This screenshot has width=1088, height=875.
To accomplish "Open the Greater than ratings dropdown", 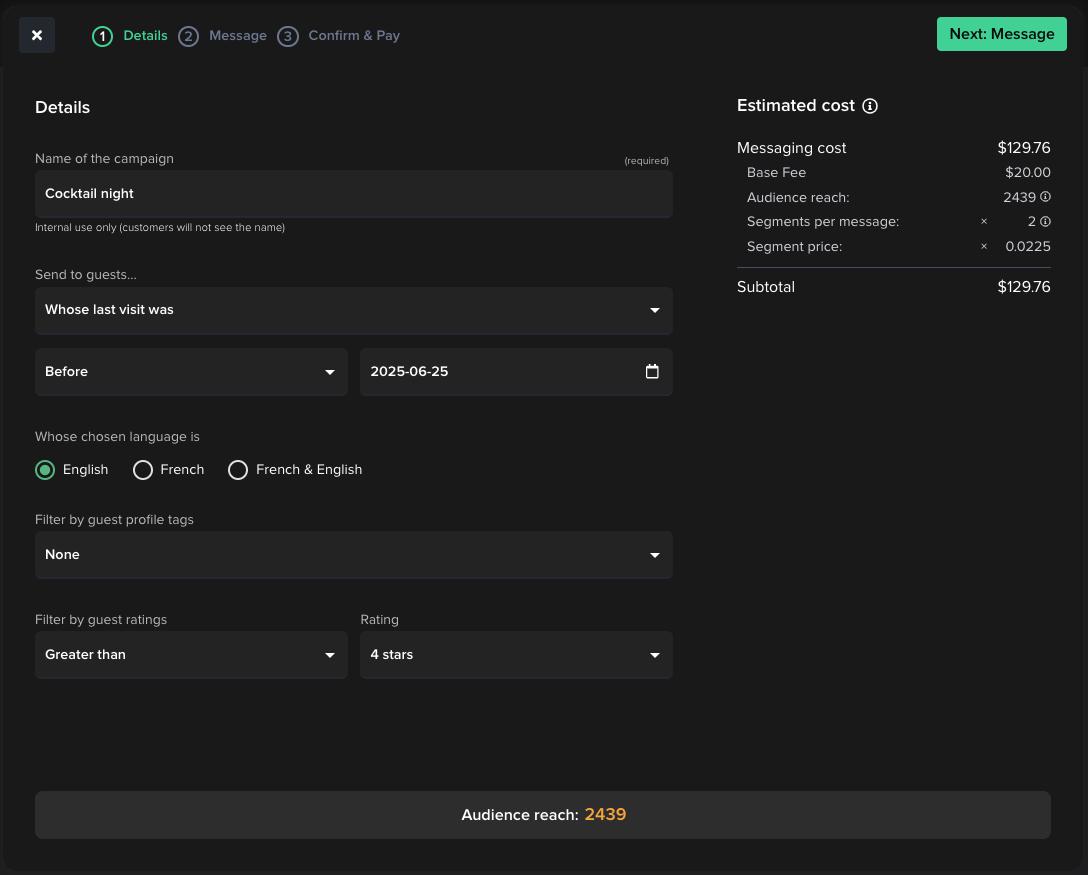I will point(191,655).
